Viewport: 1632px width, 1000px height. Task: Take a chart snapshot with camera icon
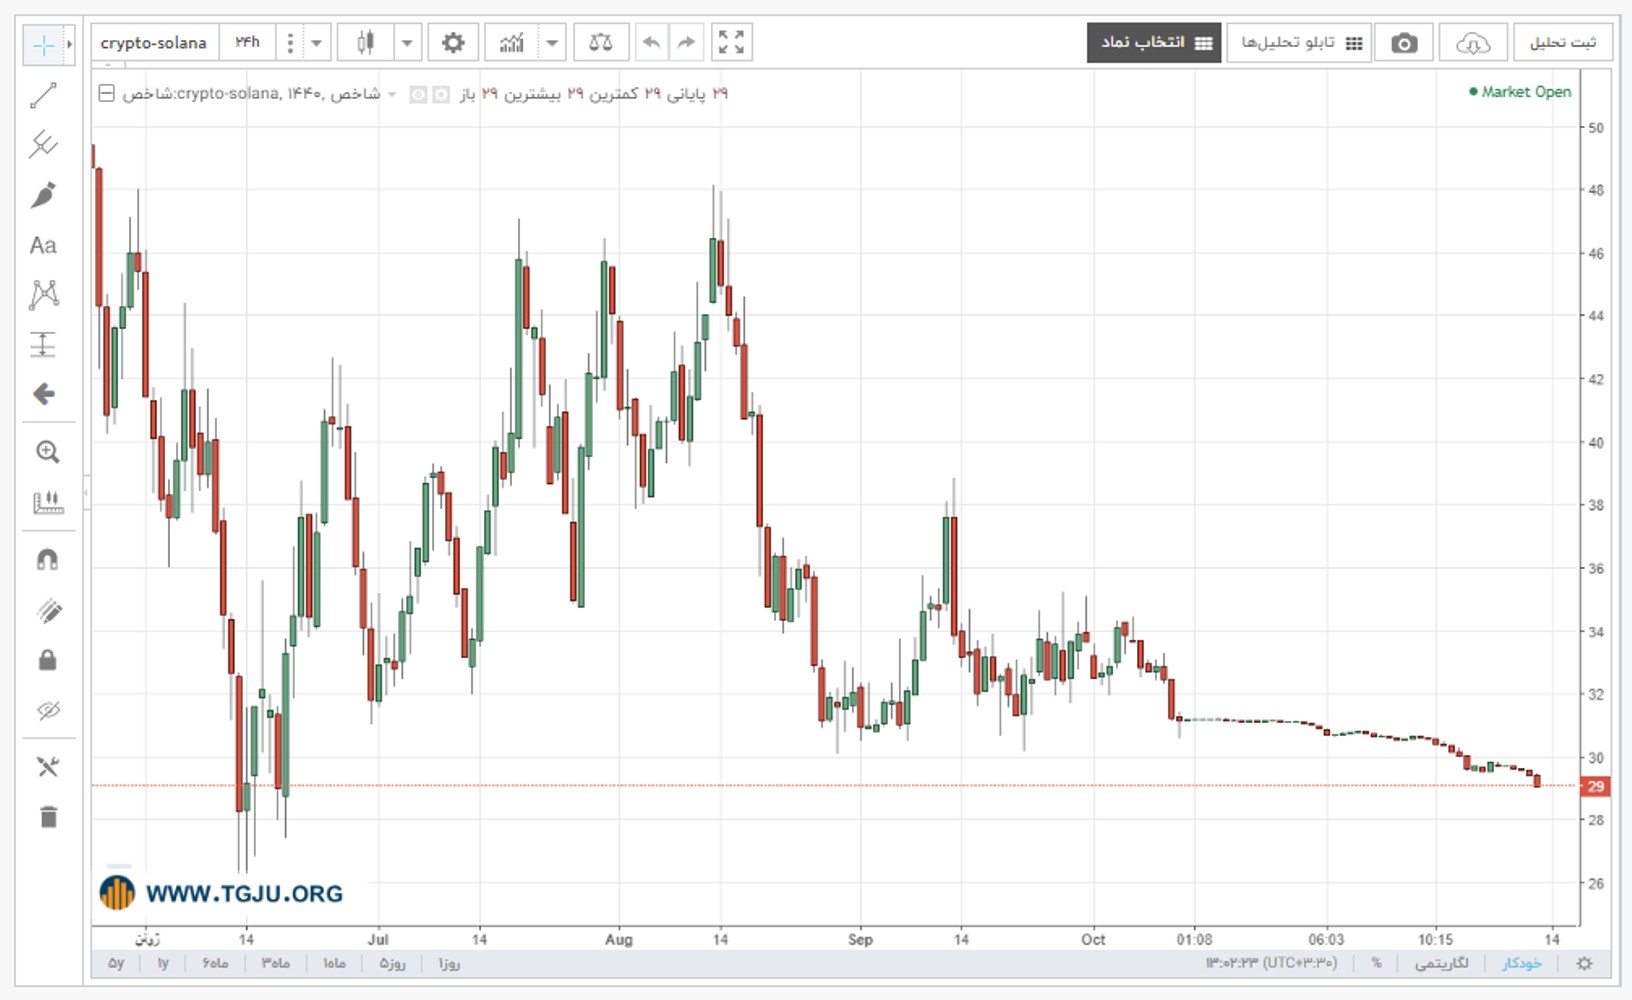click(1404, 43)
